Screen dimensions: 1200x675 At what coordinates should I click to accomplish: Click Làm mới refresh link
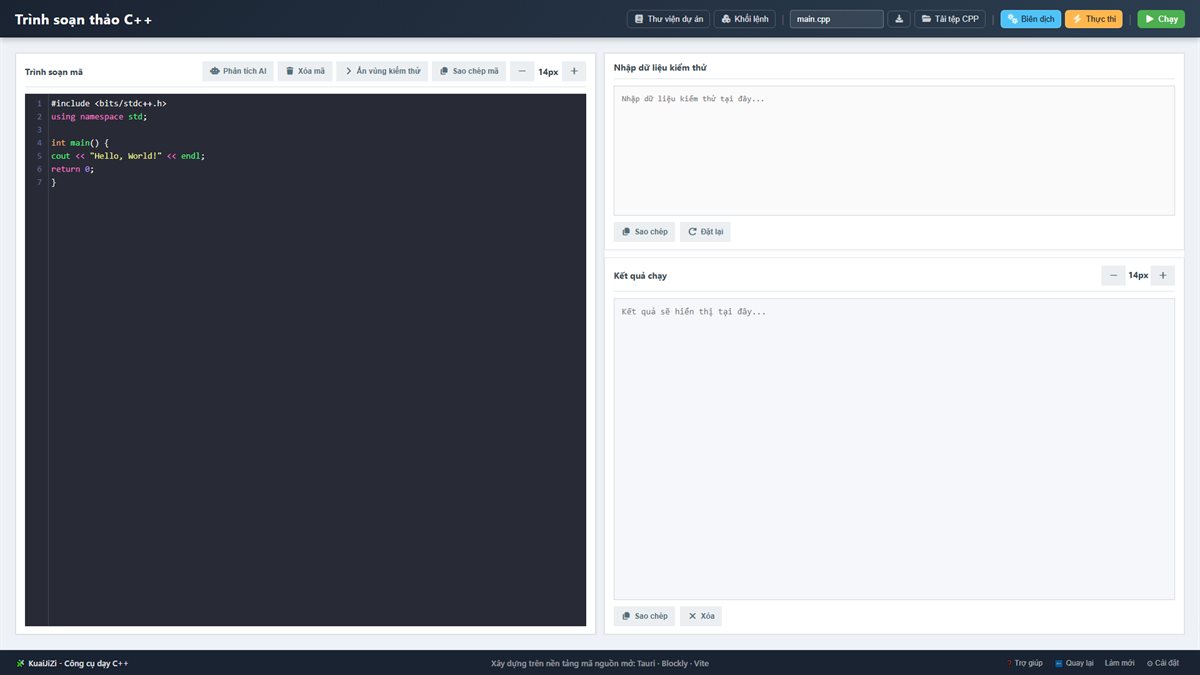1120,663
